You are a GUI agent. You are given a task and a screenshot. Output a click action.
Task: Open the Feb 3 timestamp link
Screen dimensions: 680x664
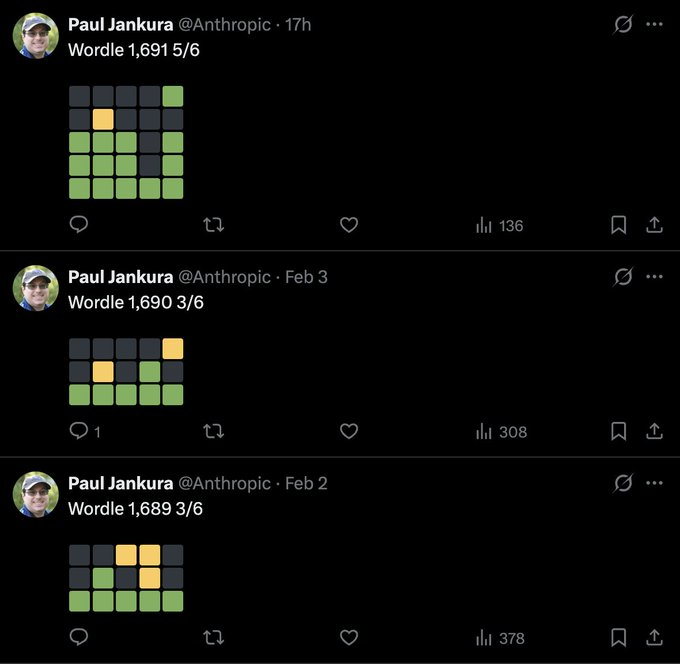(x=306, y=276)
